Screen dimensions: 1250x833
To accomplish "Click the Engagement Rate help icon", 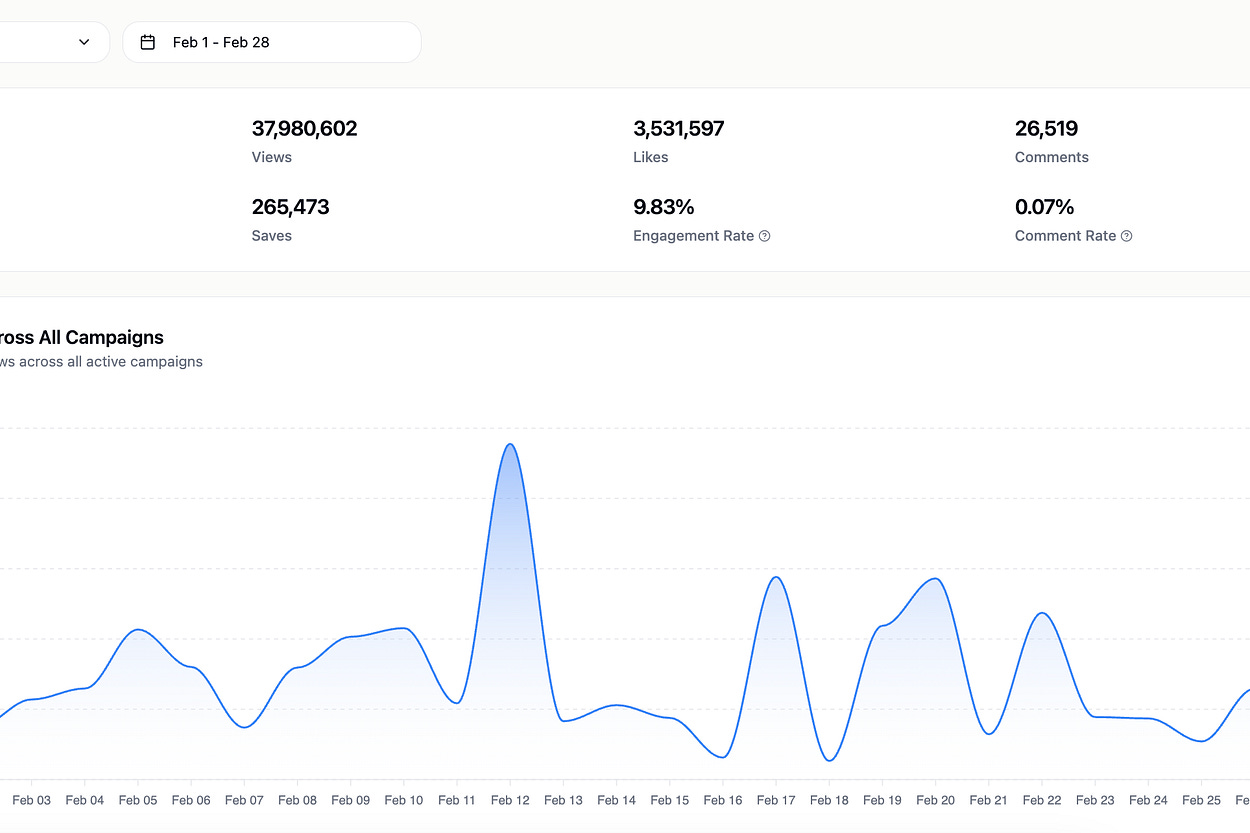I will pos(765,236).
